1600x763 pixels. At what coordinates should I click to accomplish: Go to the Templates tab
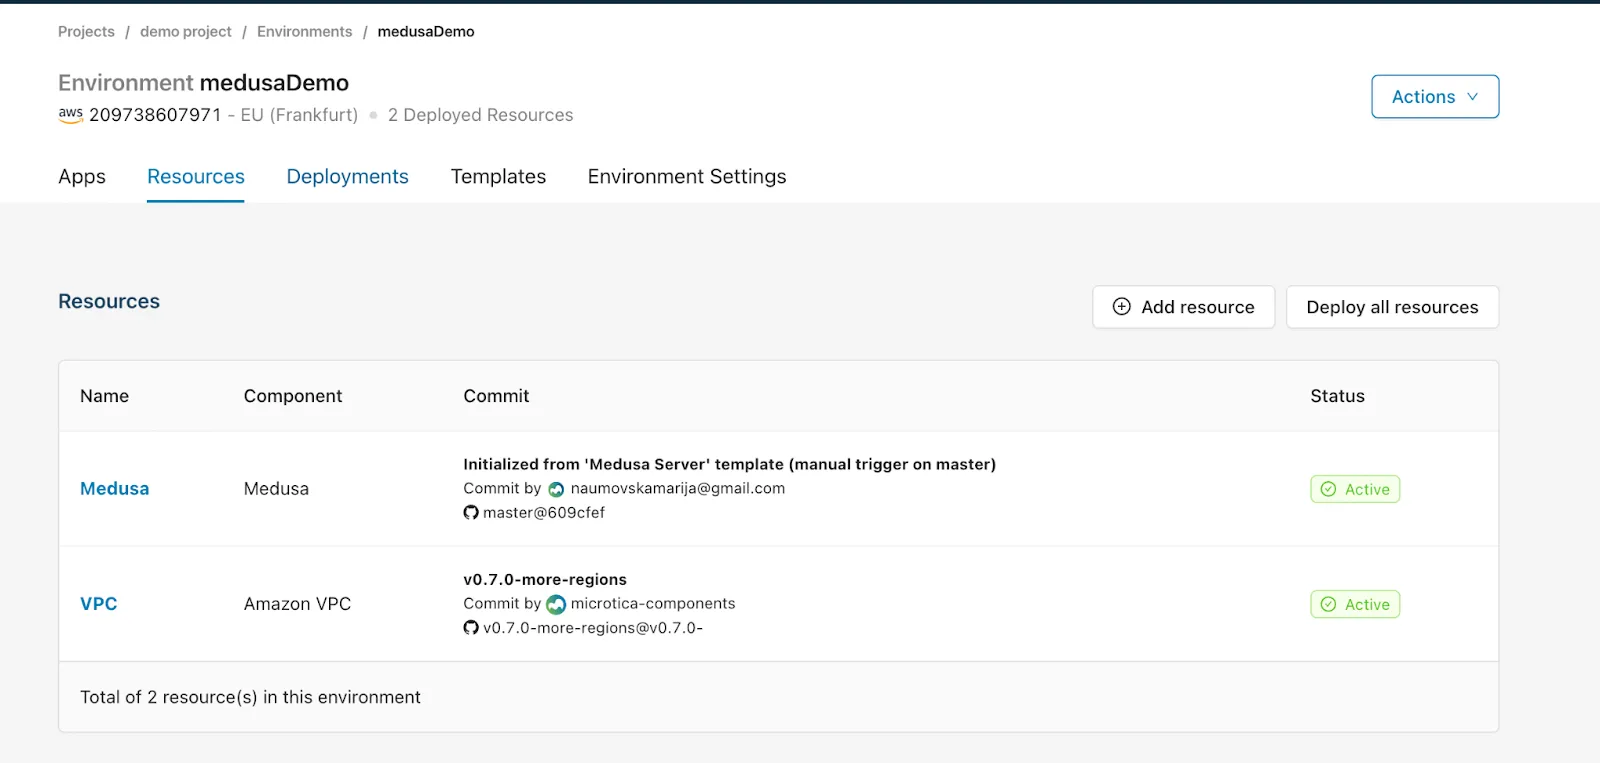click(x=498, y=177)
